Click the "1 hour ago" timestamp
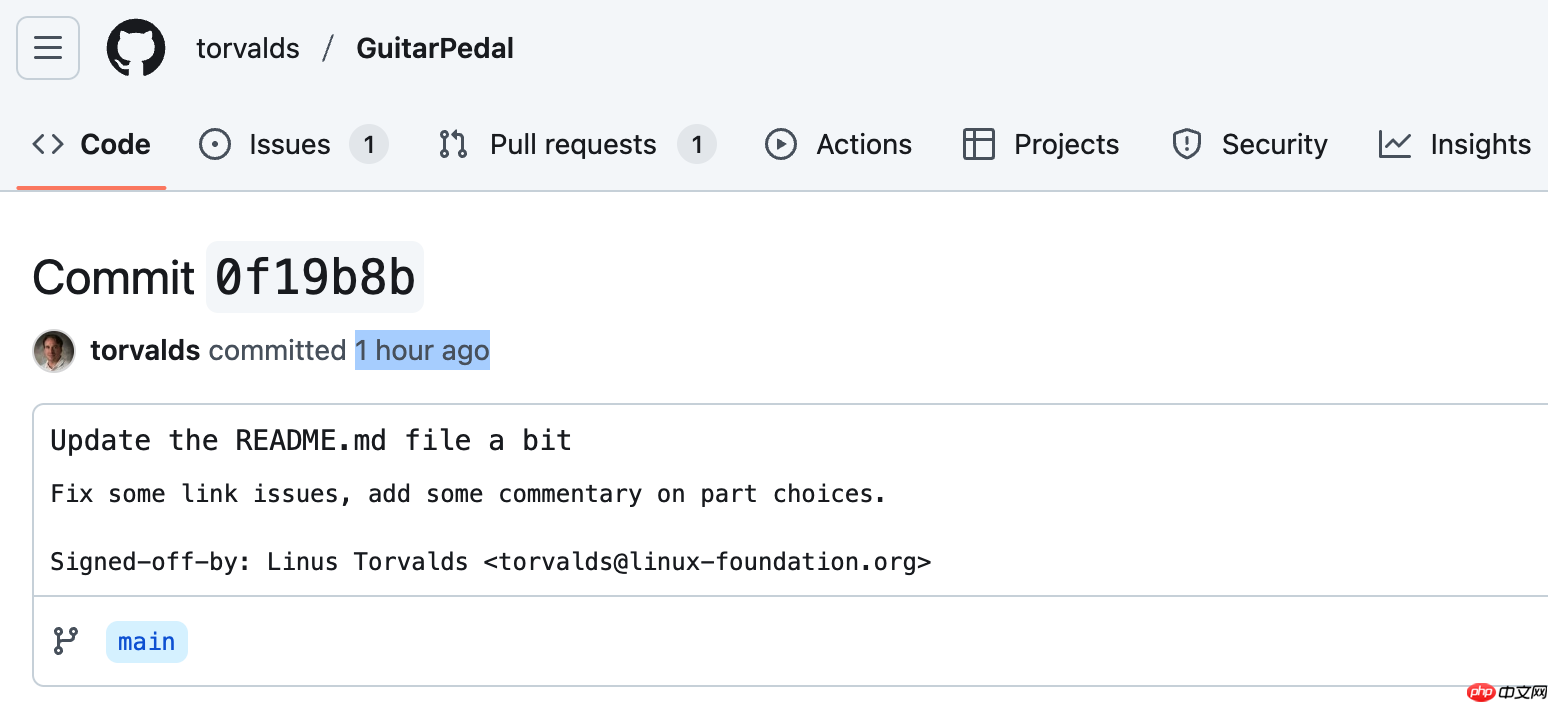 (422, 351)
